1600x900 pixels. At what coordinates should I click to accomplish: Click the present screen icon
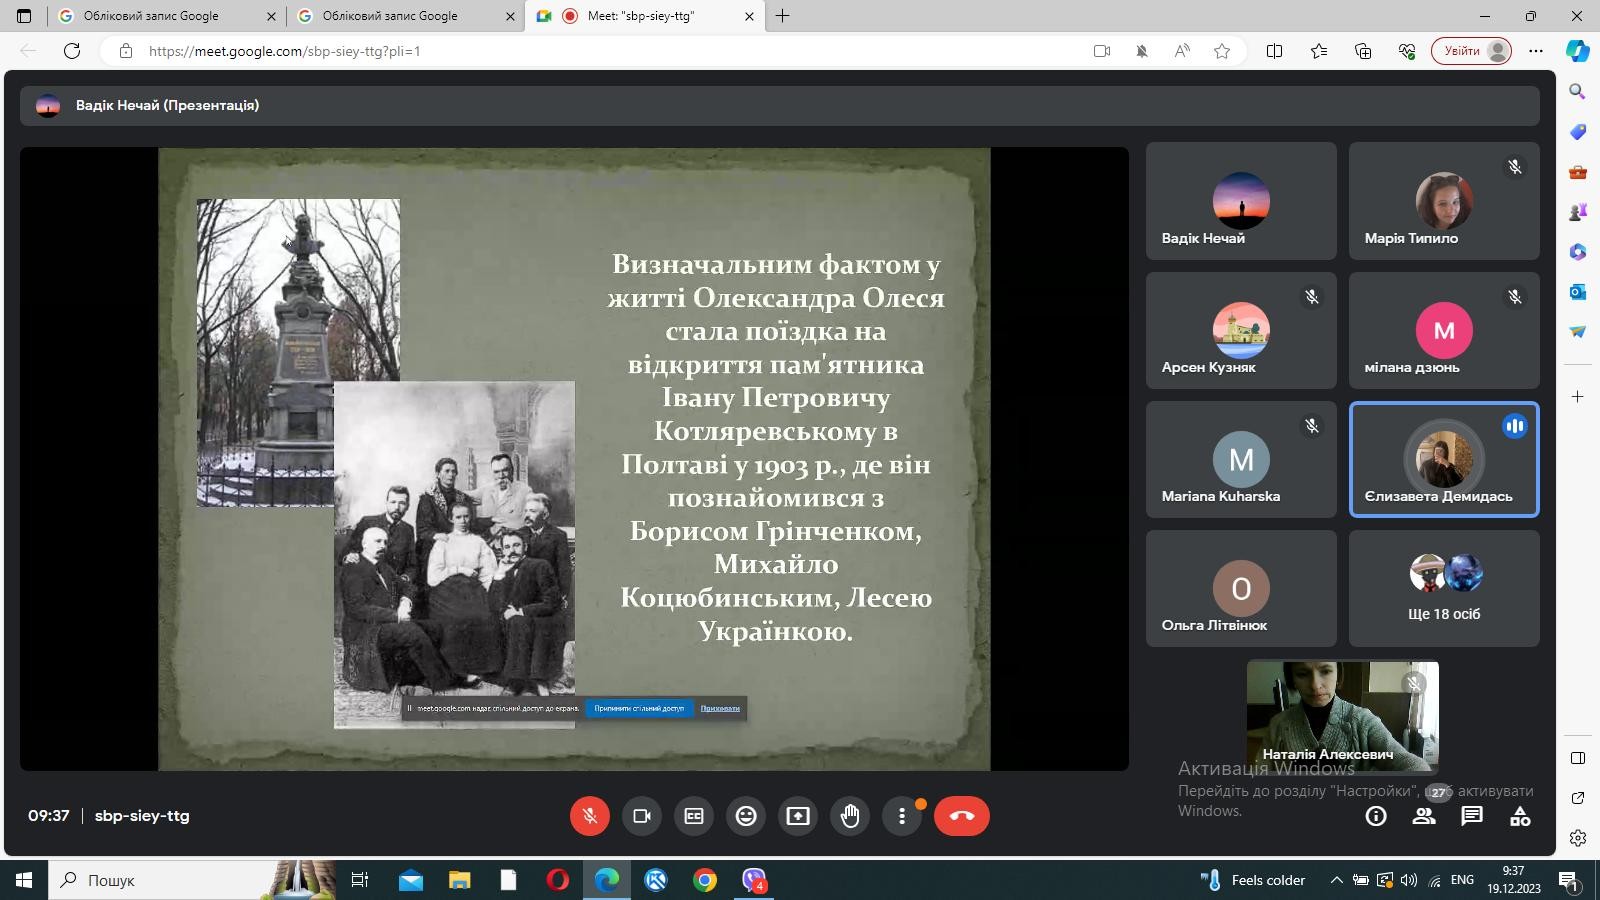tap(798, 816)
